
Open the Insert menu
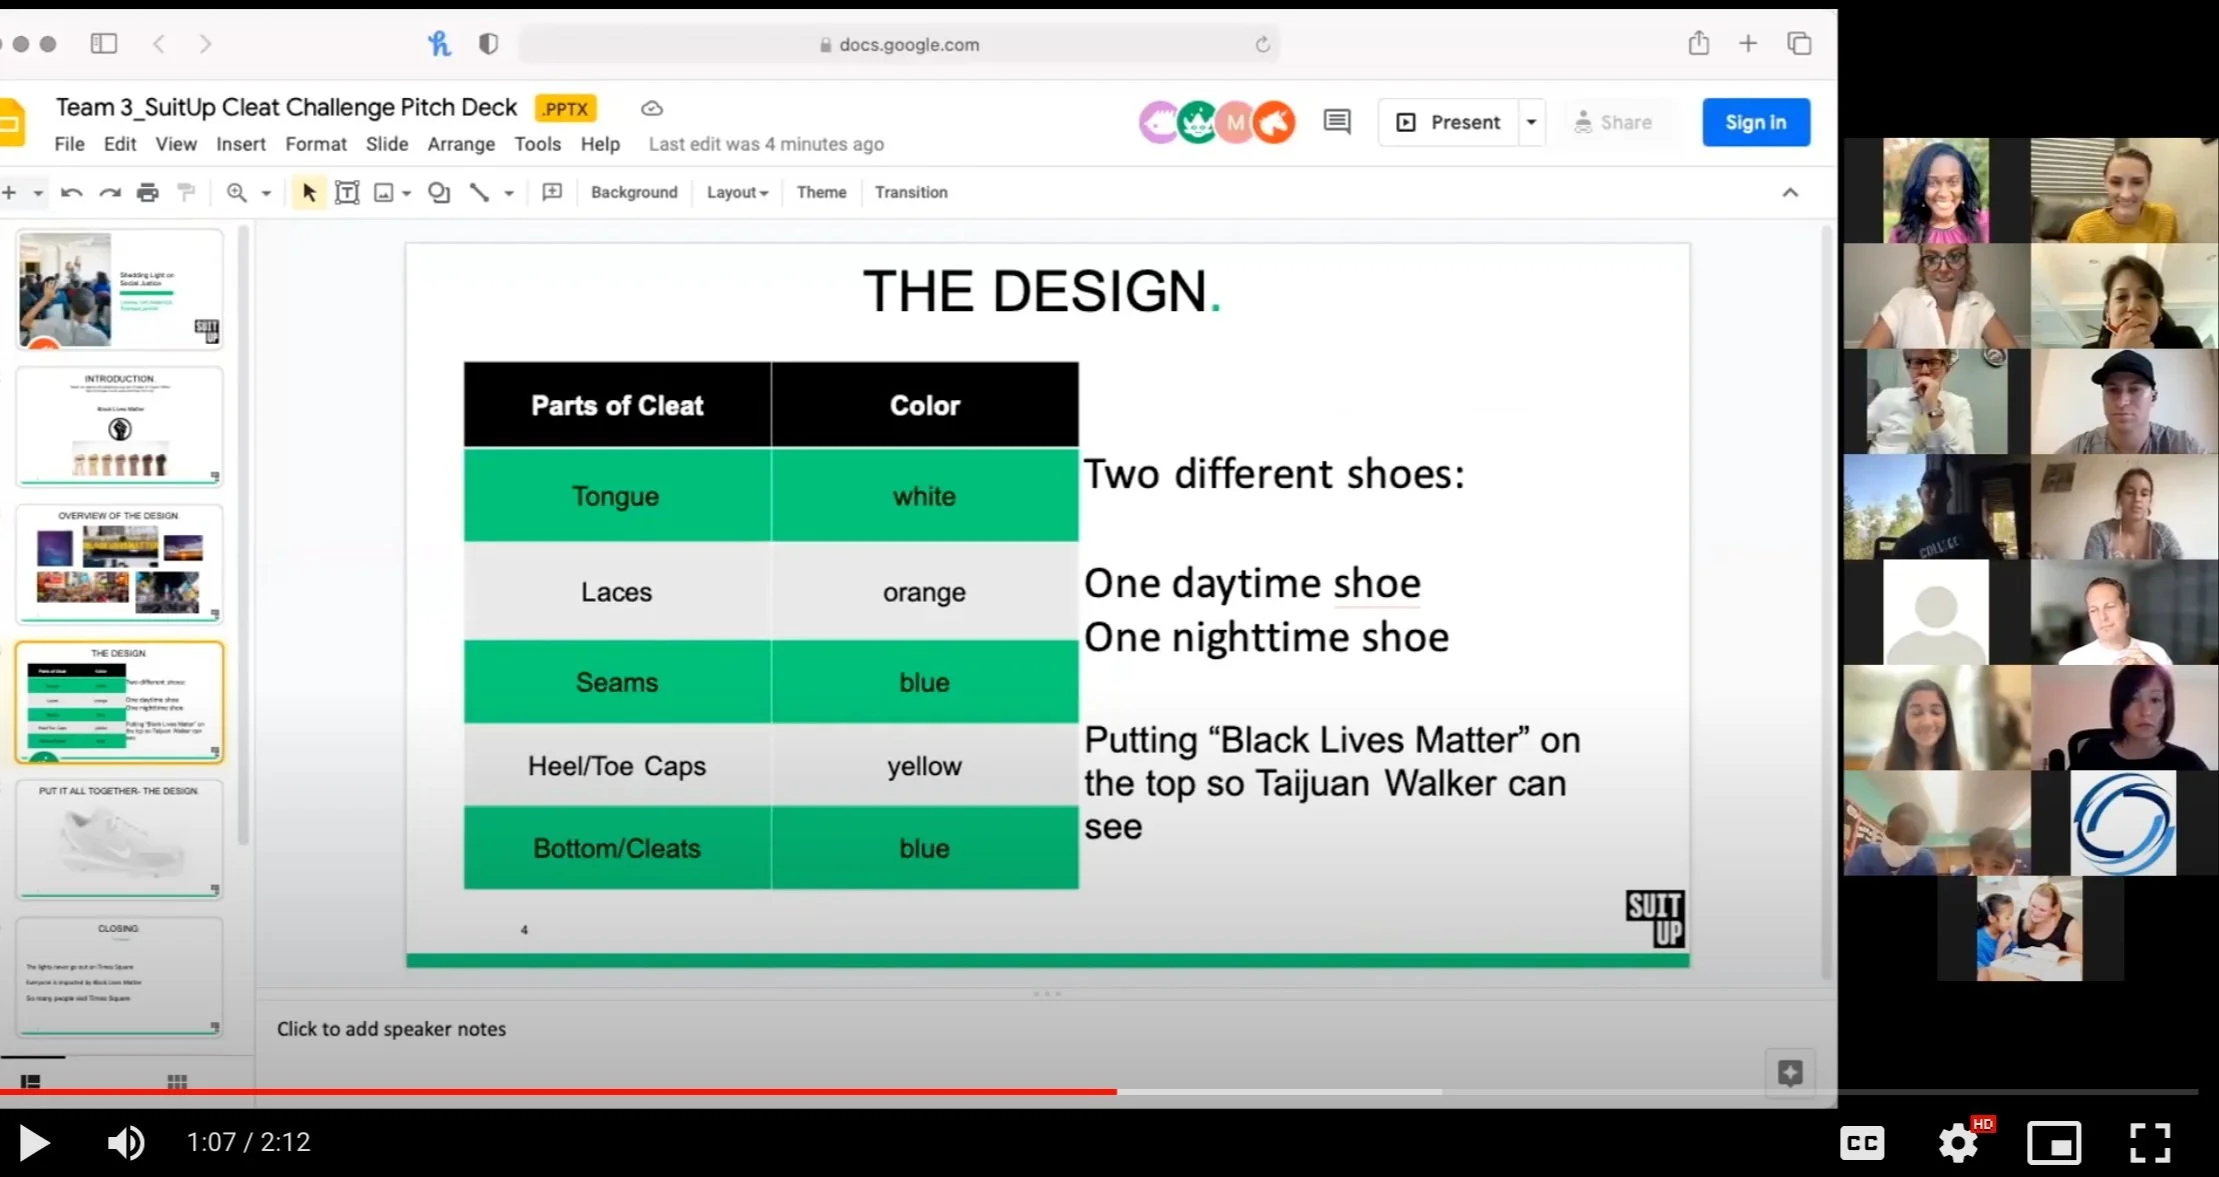tap(241, 144)
